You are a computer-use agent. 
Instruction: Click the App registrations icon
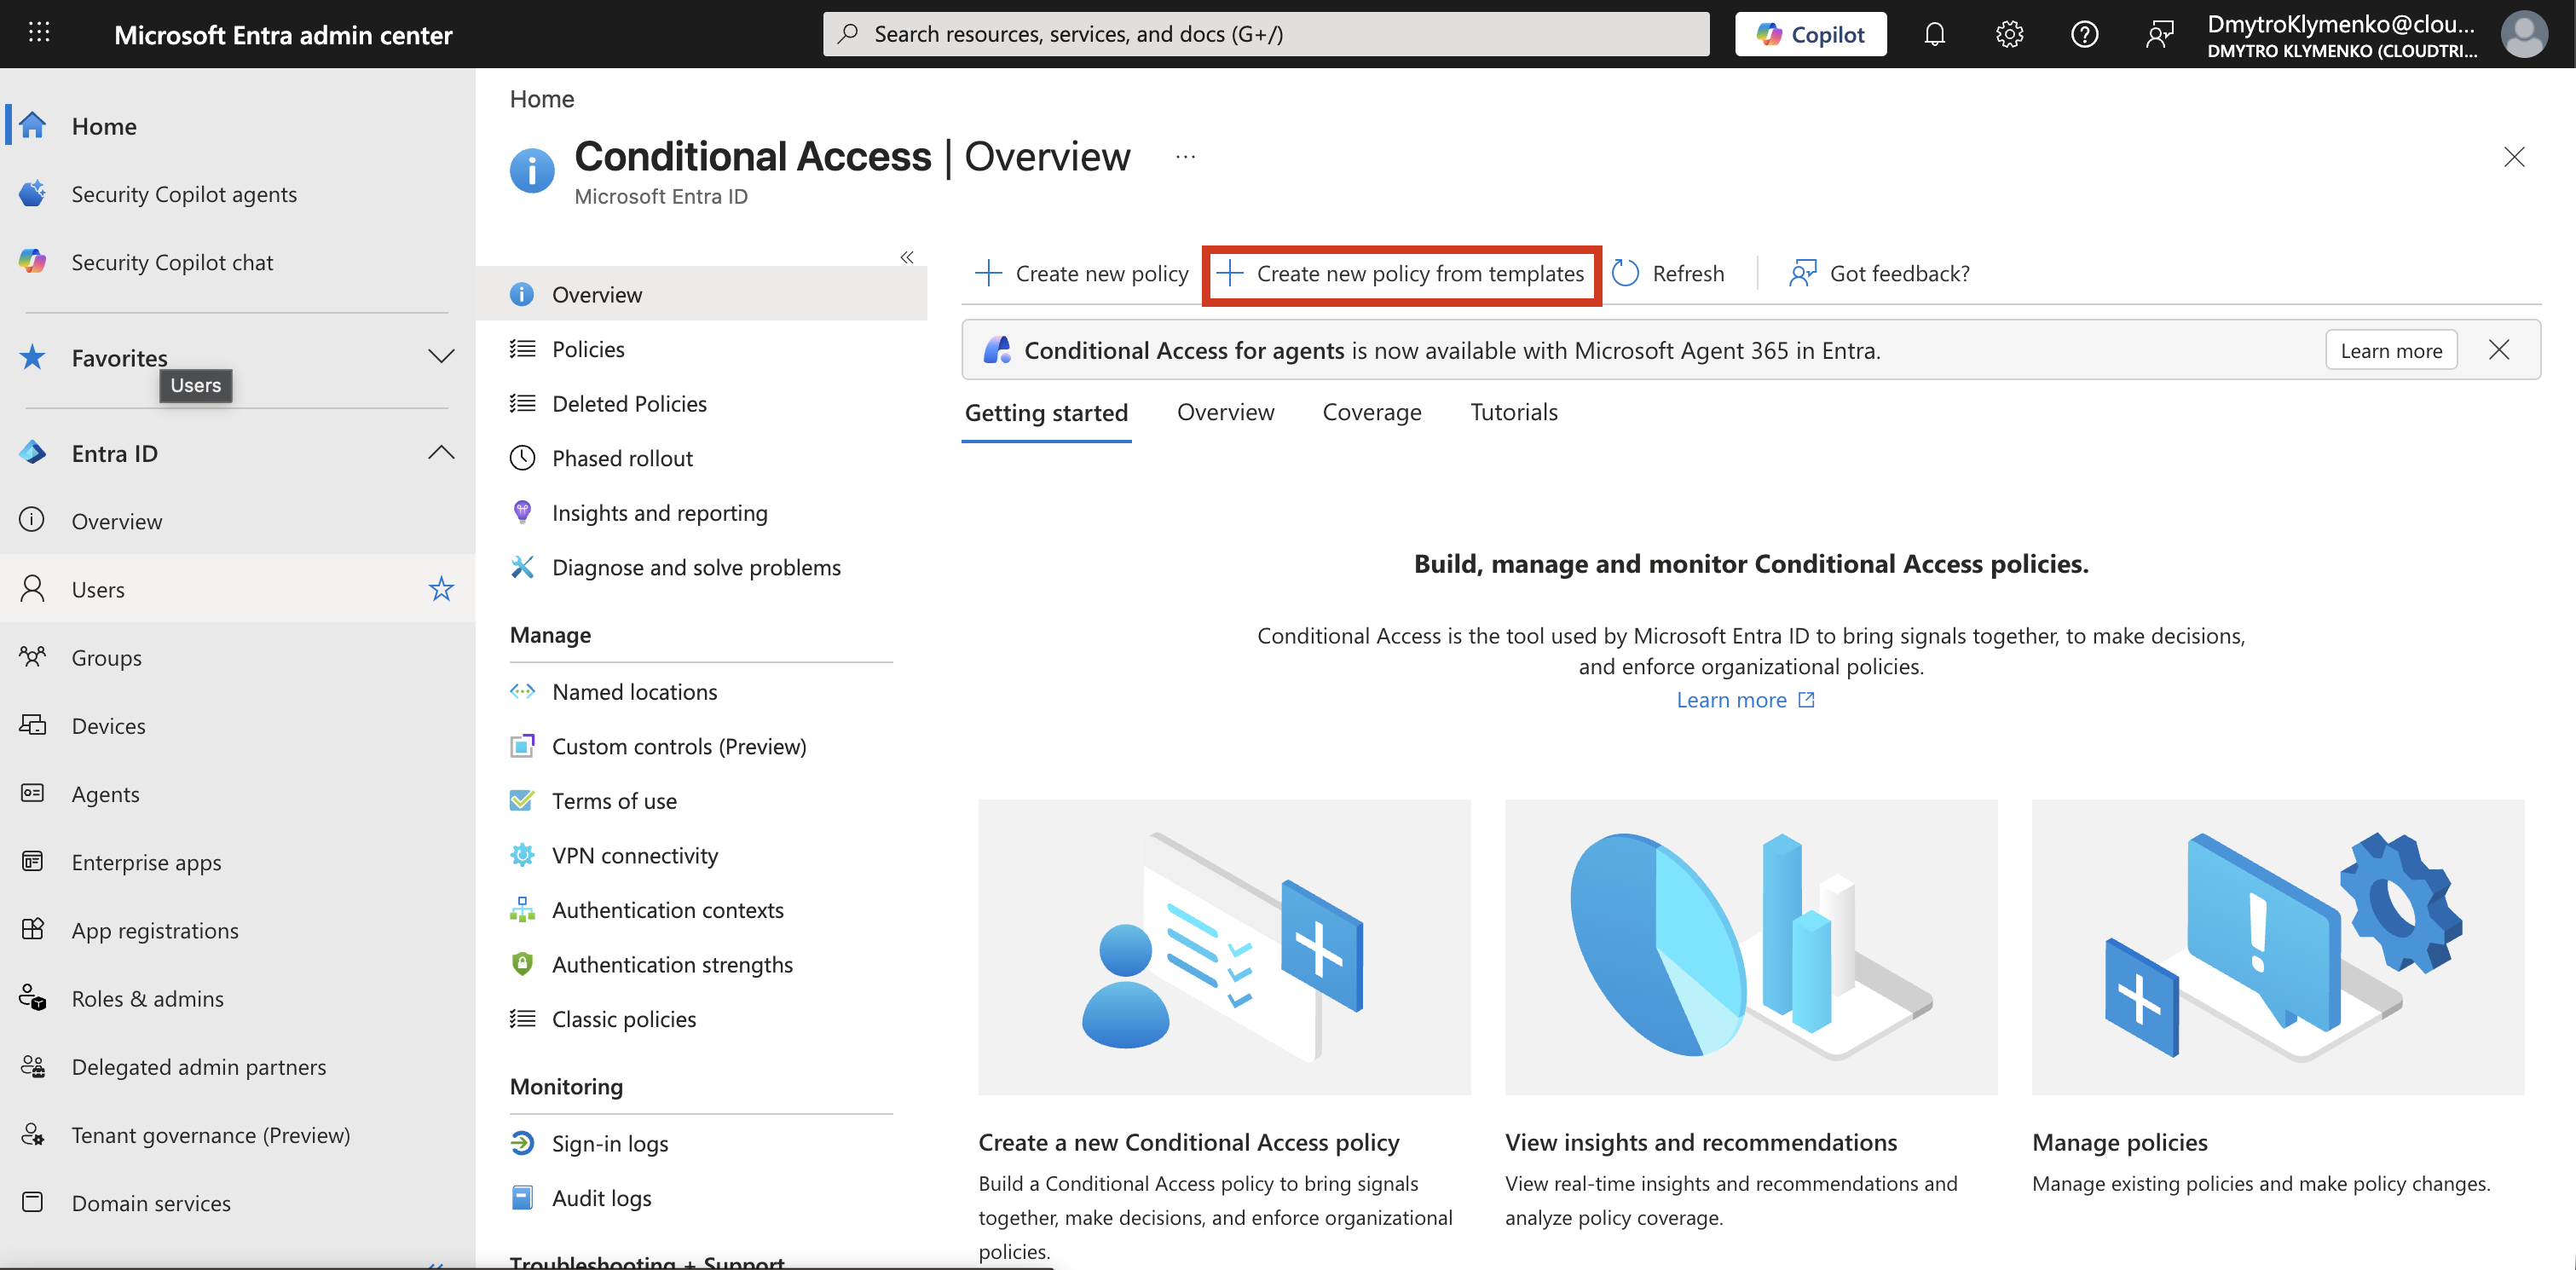pos(32,929)
